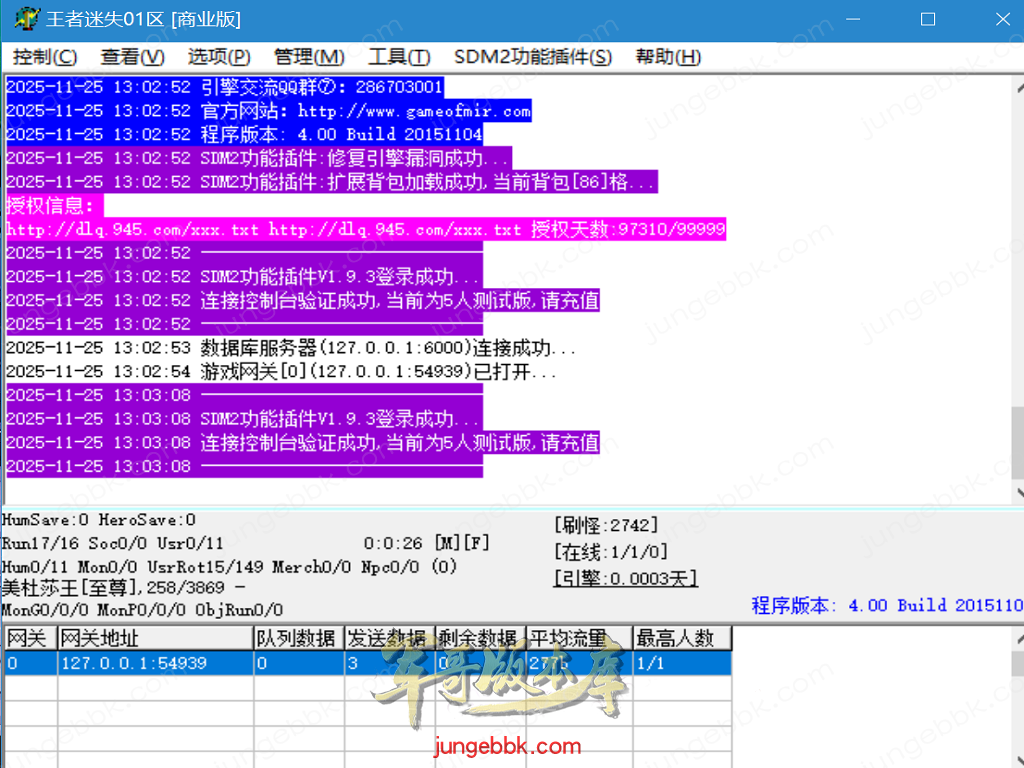The height and width of the screenshot is (768, 1024).
Task: Open the 控制(C) menu
Action: click(45, 57)
